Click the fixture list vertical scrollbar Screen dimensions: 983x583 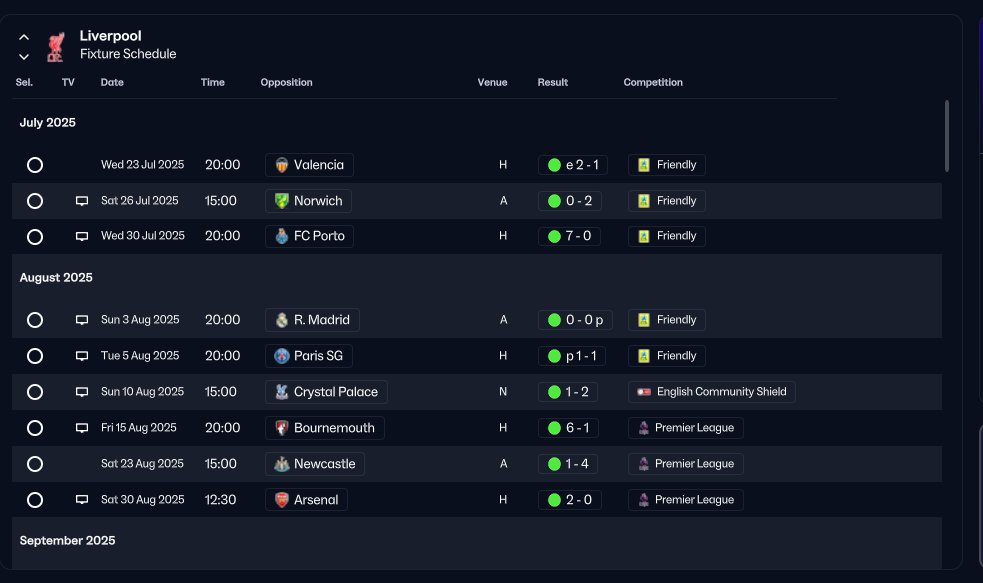[x=947, y=135]
